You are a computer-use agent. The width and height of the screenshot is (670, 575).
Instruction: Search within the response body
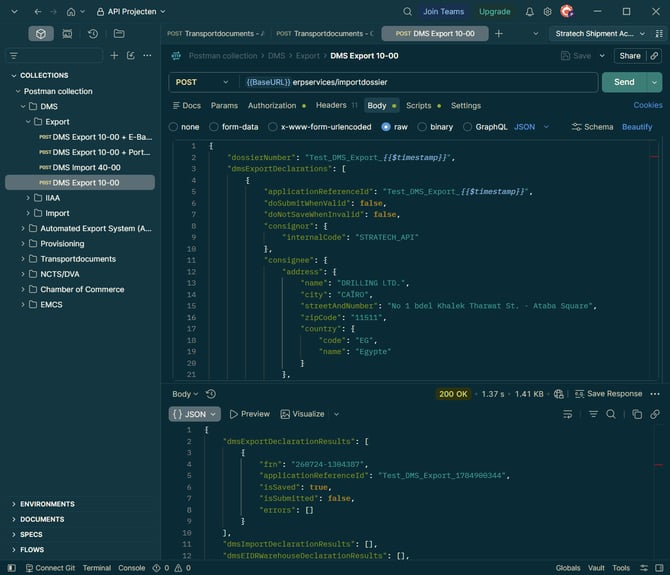tap(611, 414)
